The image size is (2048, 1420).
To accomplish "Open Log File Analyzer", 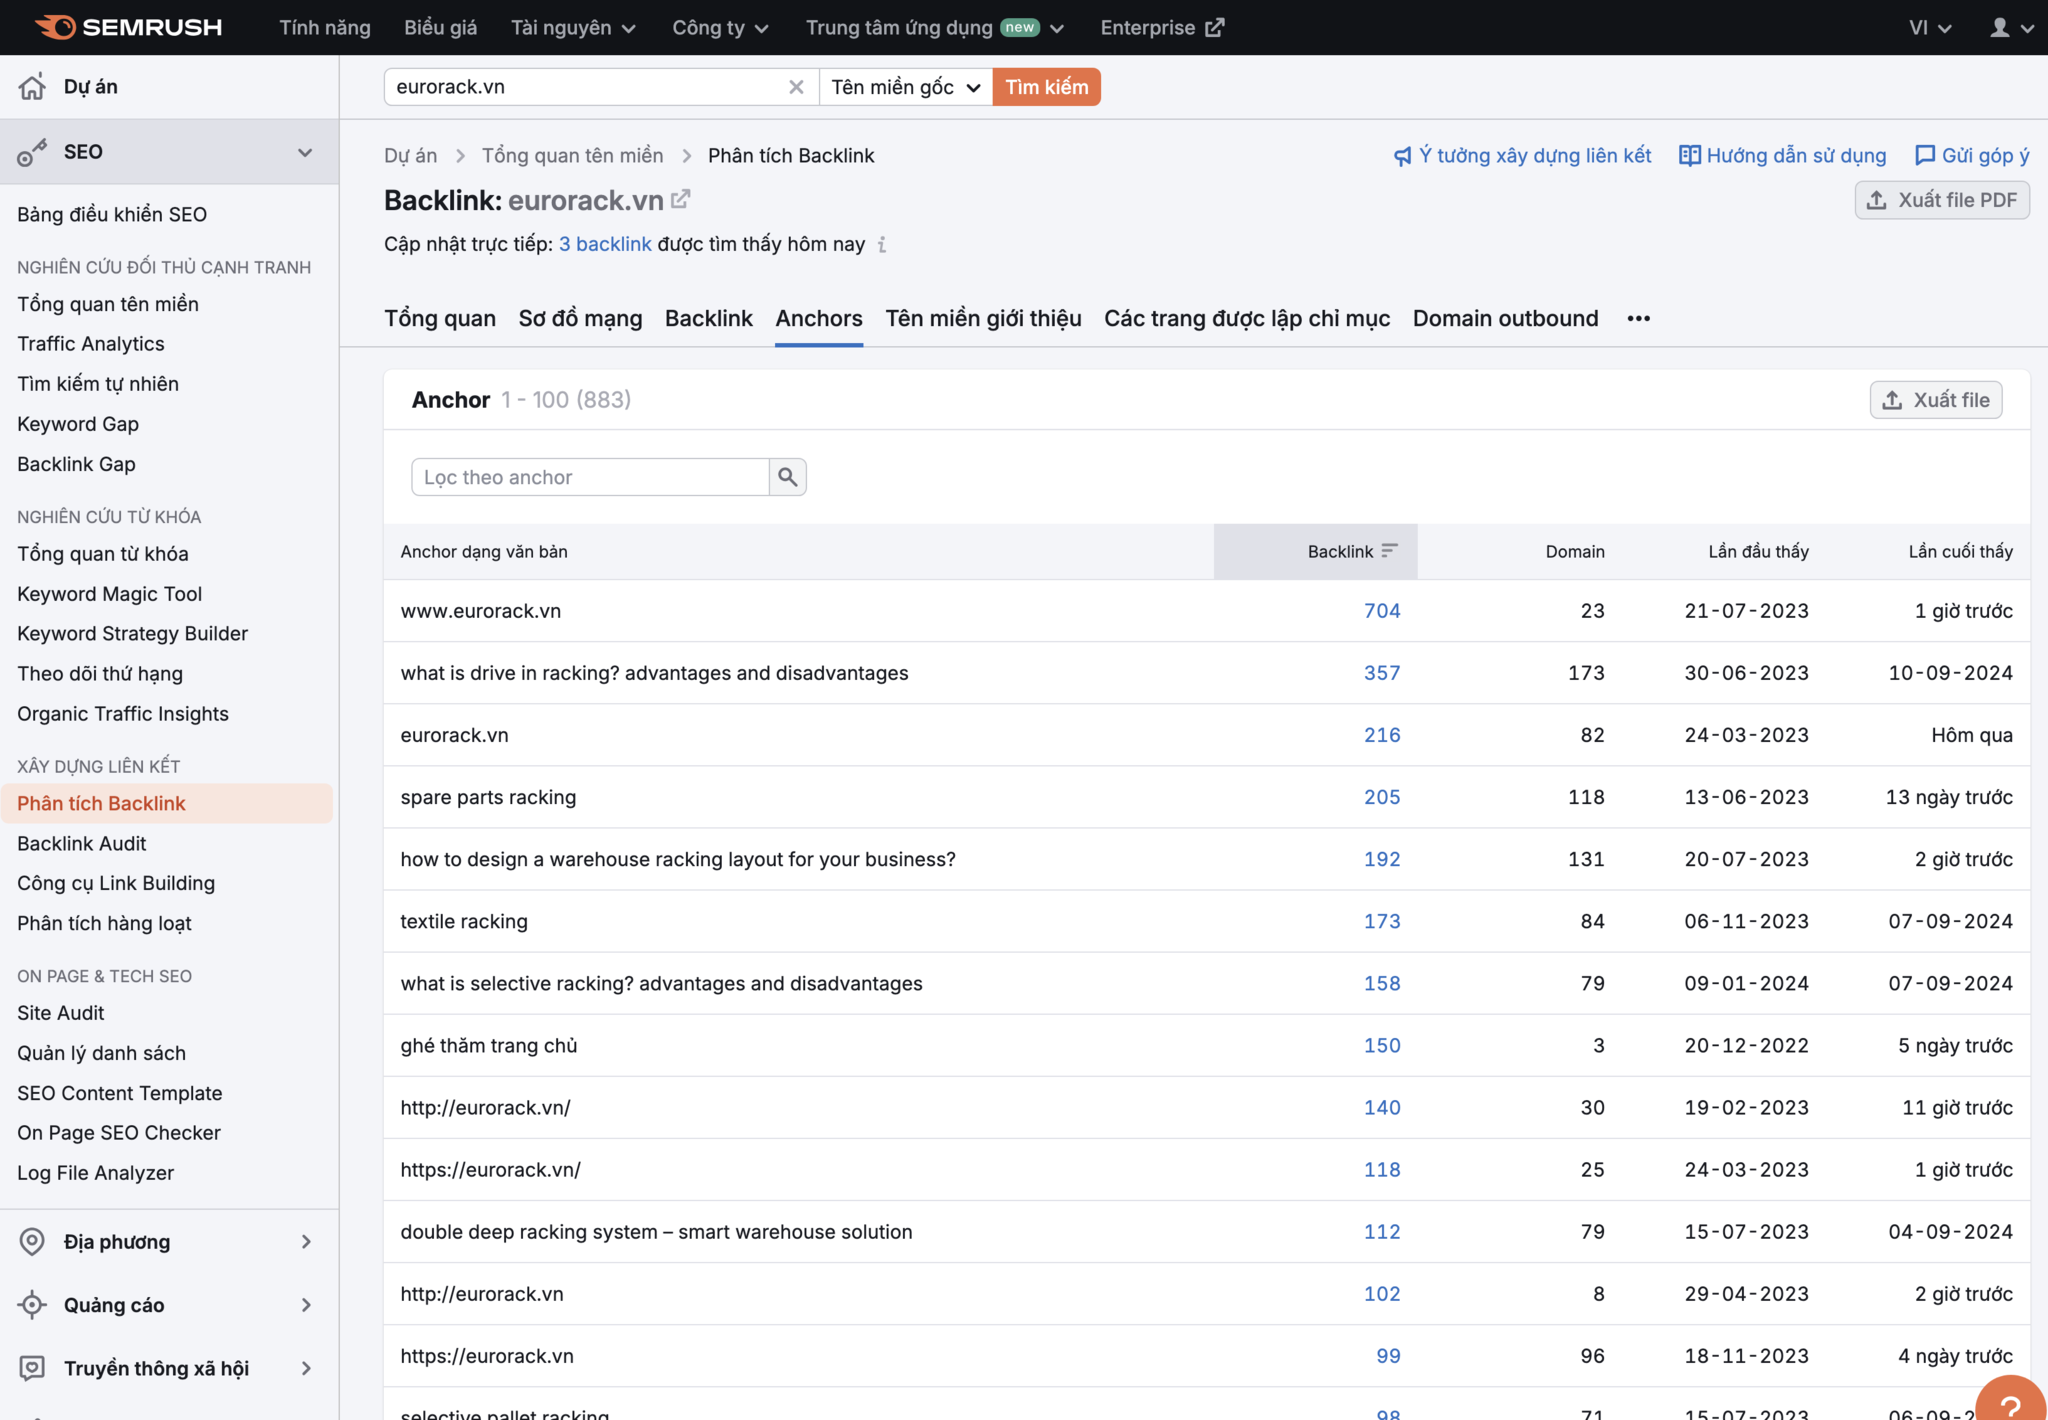I will 96,1173.
